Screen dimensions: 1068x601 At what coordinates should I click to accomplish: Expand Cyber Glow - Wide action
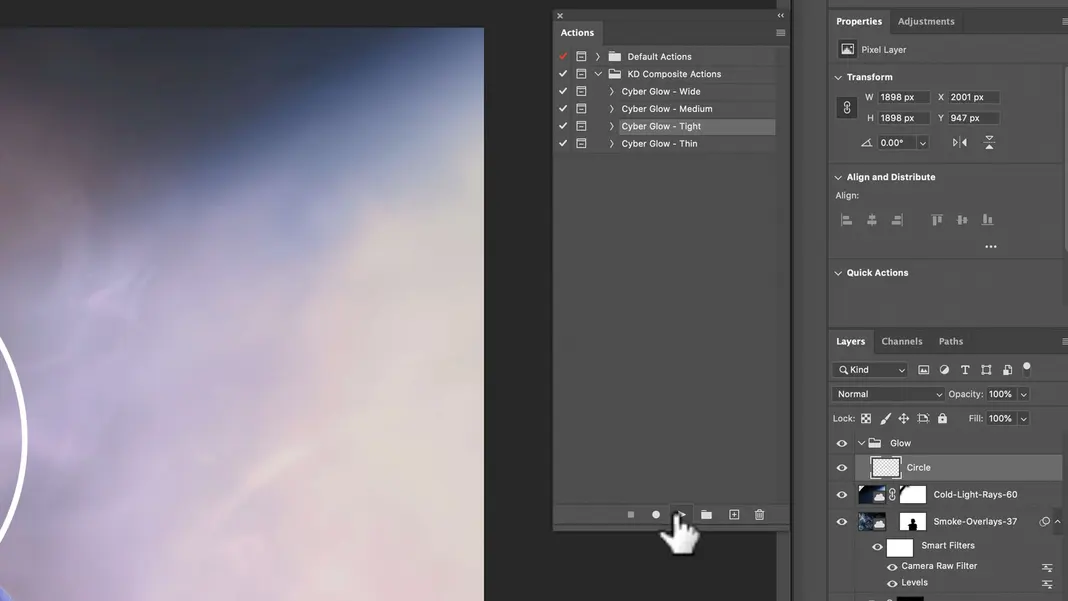tap(611, 91)
